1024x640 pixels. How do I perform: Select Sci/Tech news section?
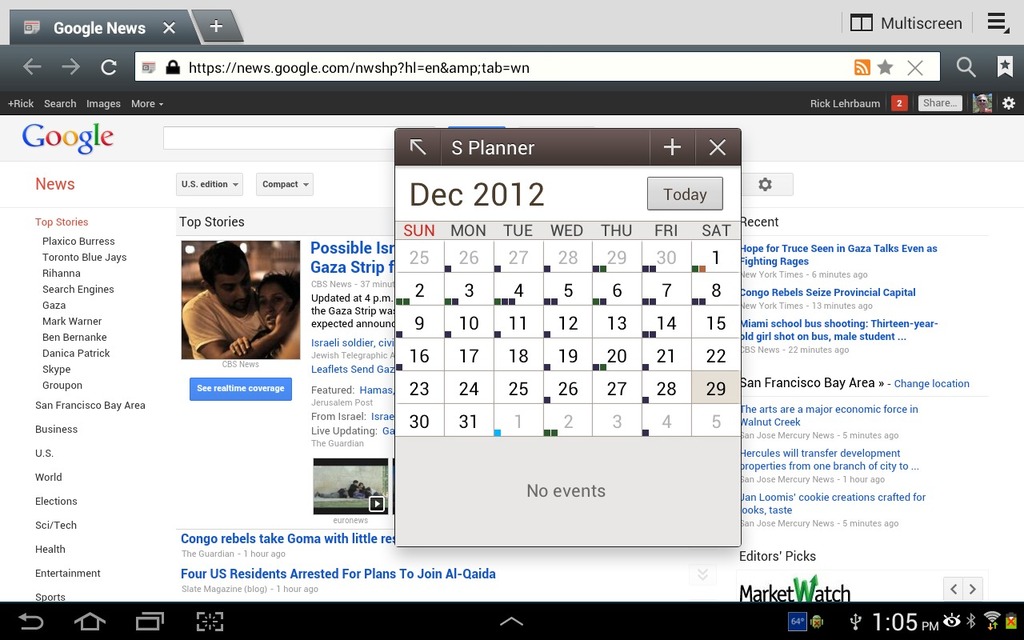click(56, 525)
